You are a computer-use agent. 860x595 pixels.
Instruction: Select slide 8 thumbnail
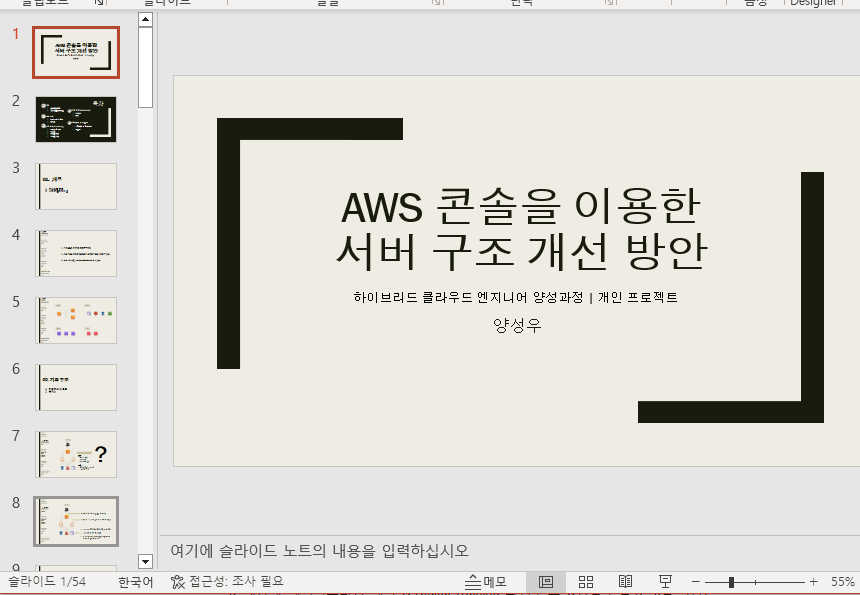(x=76, y=522)
